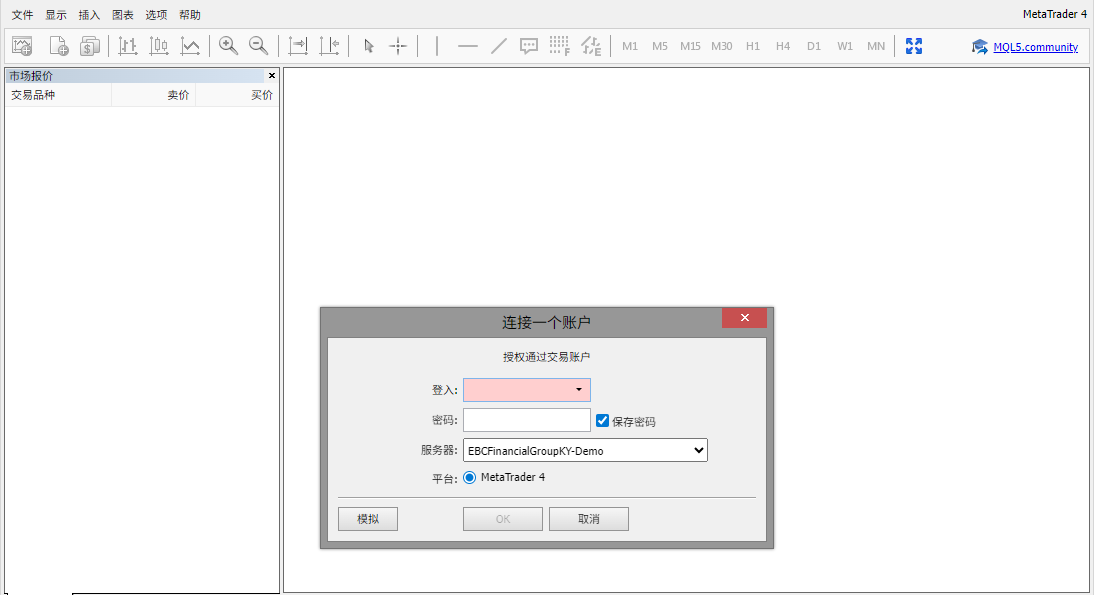
Task: Open the new order dollar icon
Action: click(x=89, y=46)
